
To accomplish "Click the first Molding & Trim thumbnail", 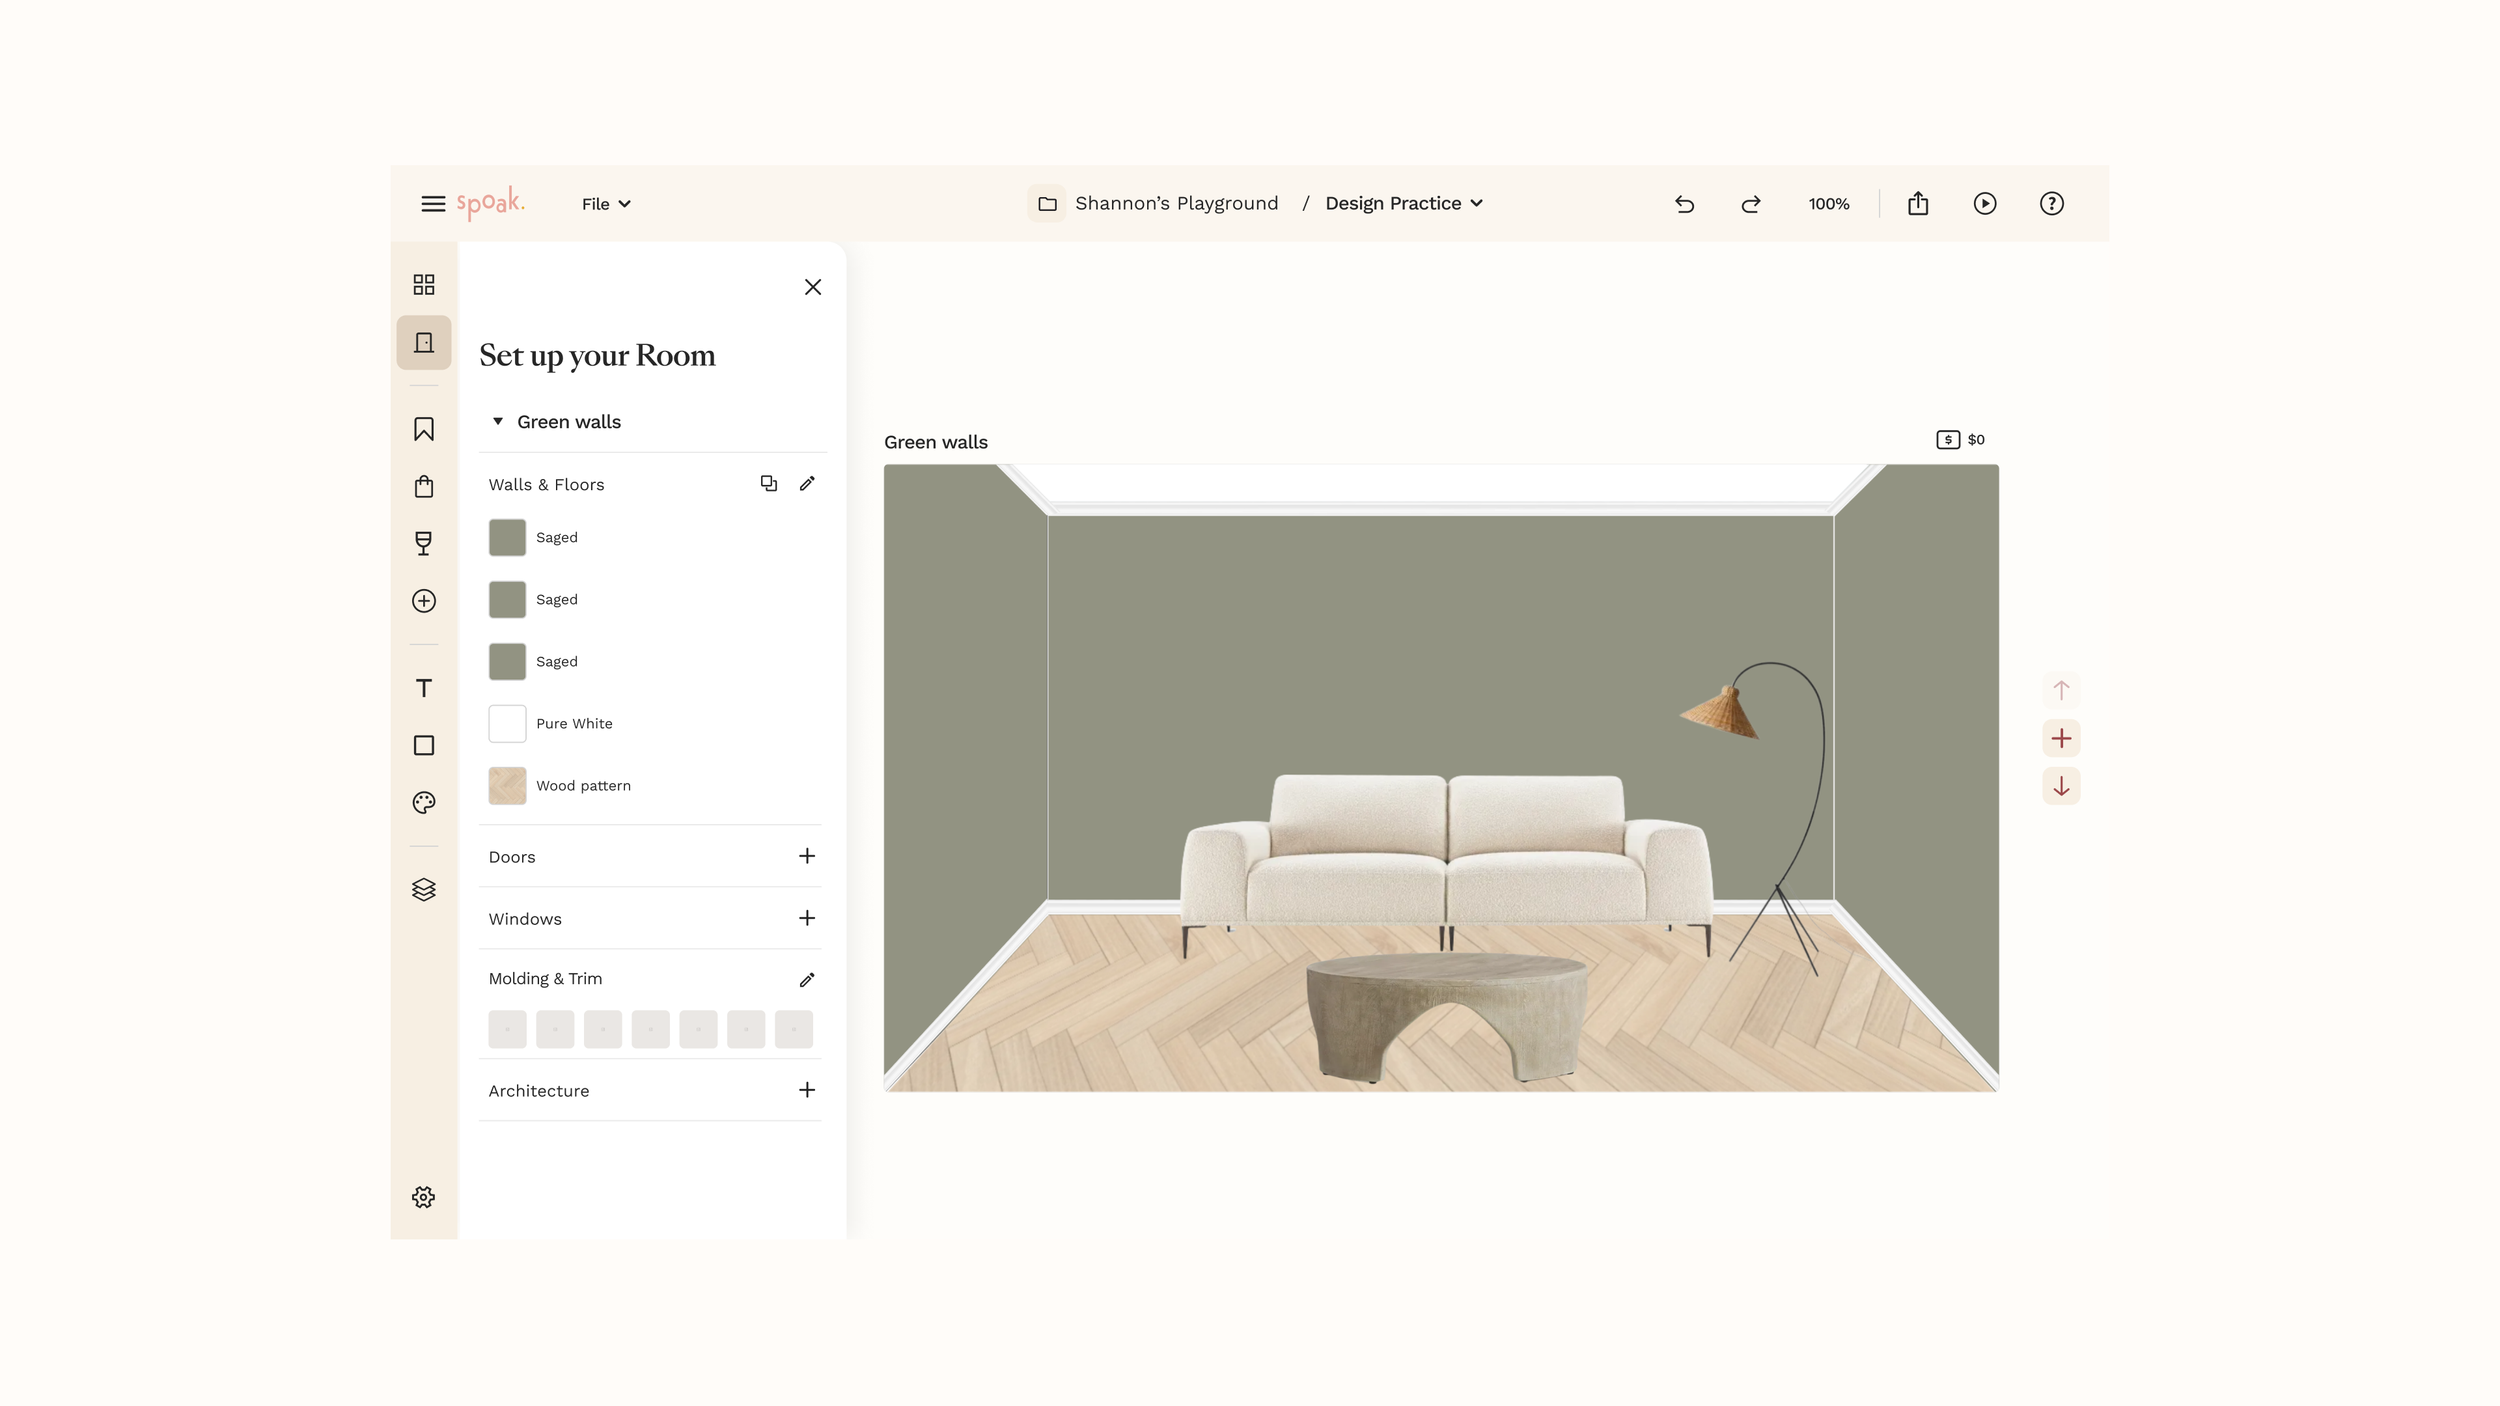I will tap(507, 1029).
